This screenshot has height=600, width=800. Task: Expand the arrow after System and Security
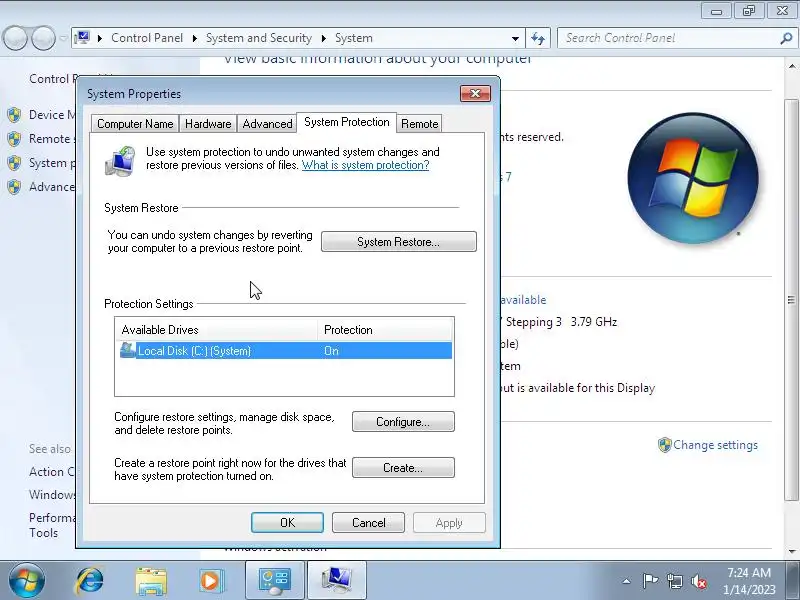pos(323,38)
